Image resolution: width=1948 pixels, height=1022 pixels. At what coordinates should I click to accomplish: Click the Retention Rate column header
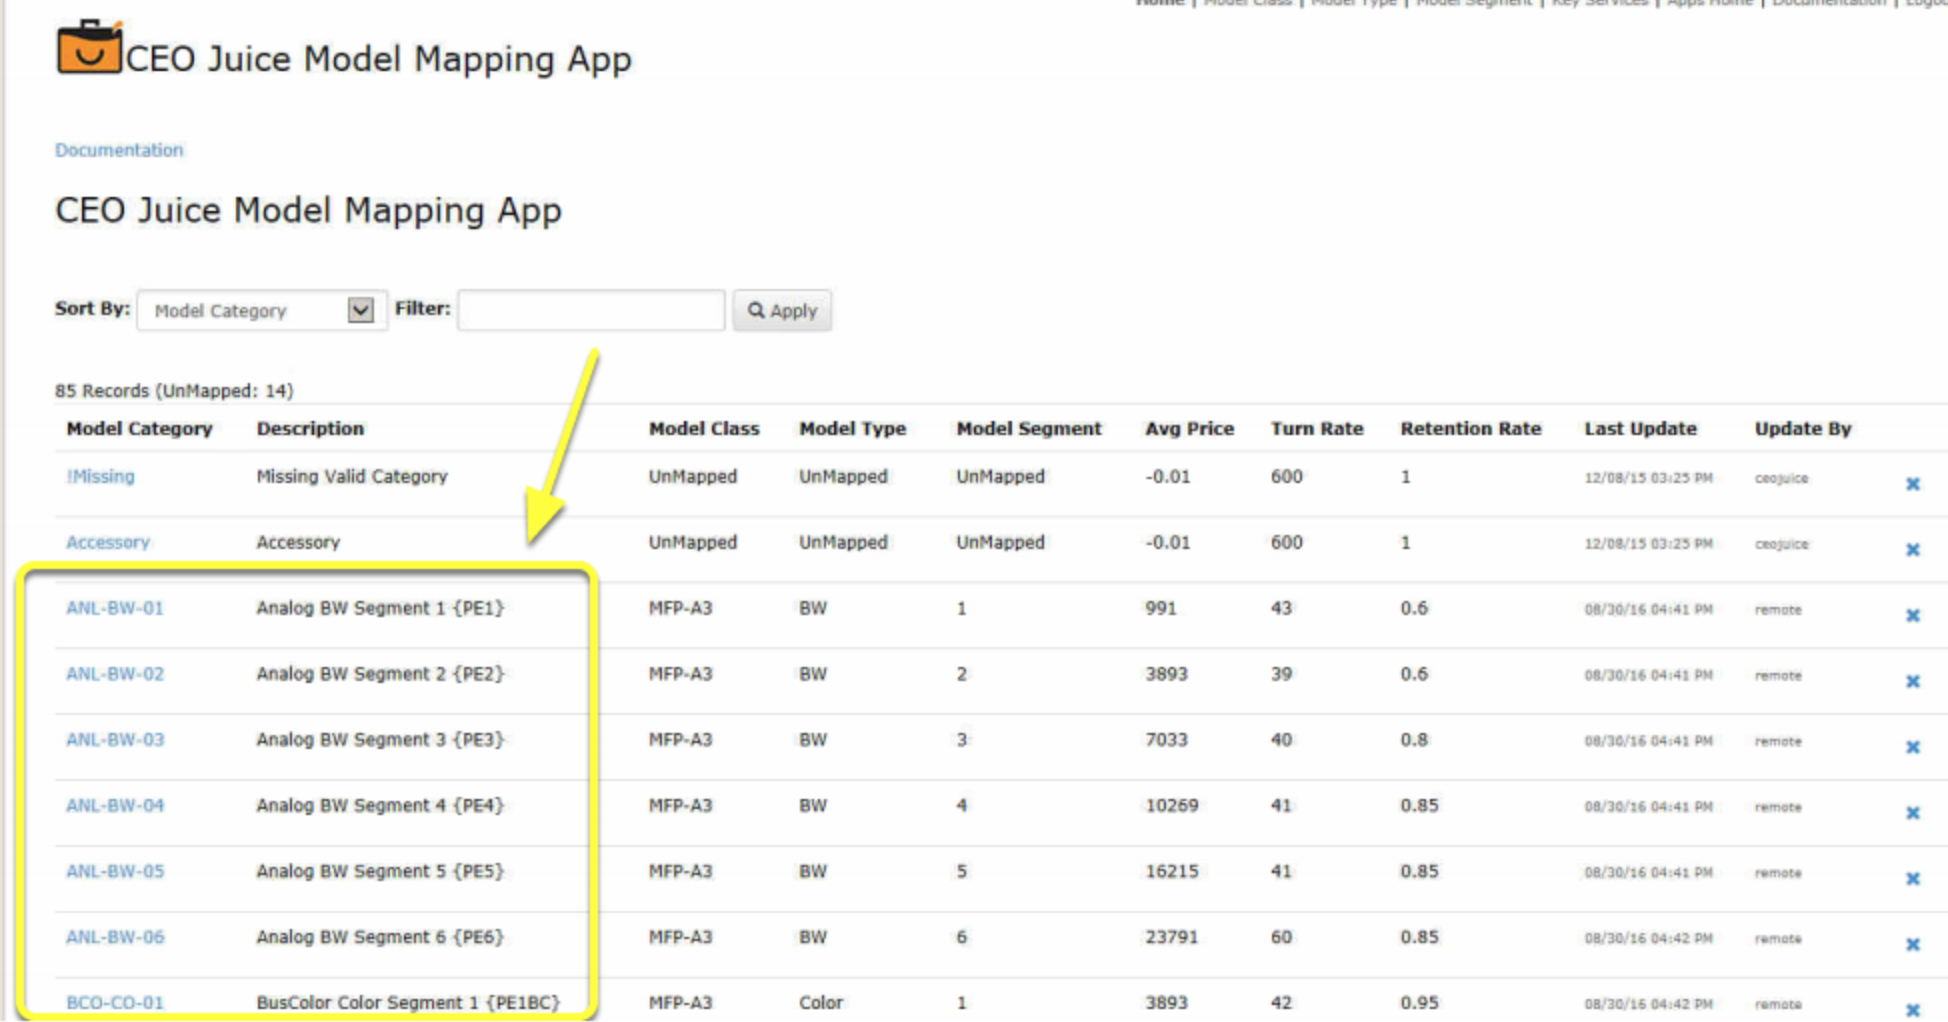(1470, 429)
